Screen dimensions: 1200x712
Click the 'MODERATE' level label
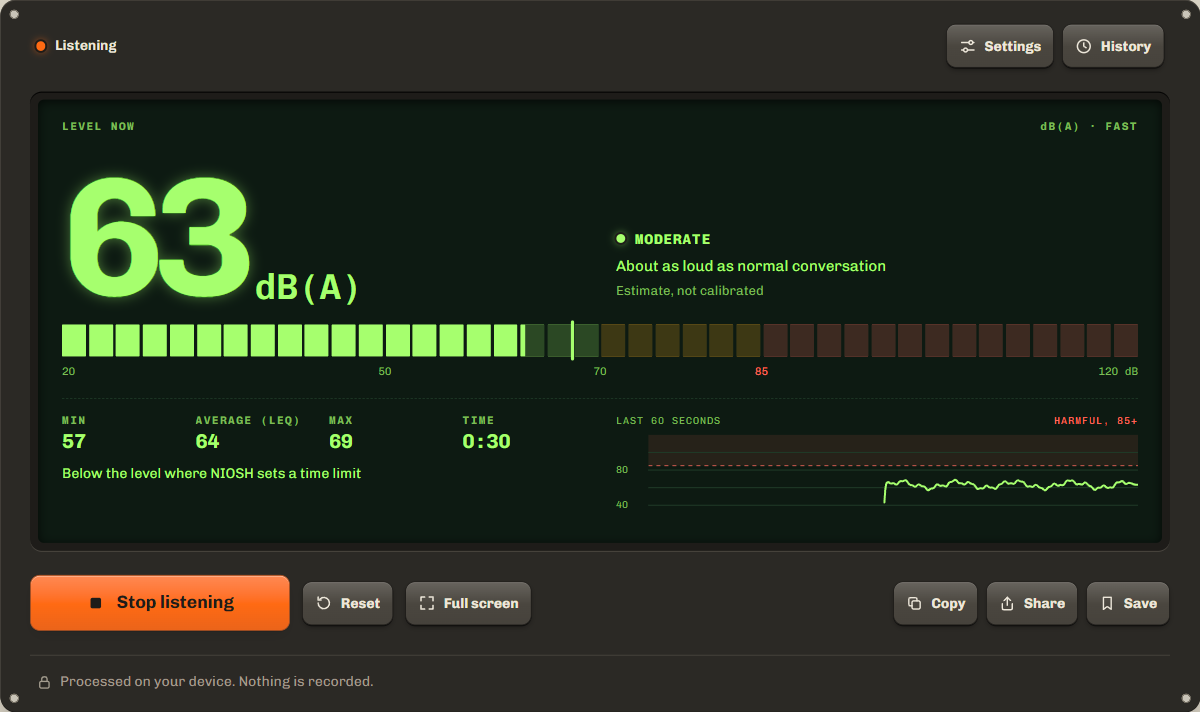(x=673, y=239)
